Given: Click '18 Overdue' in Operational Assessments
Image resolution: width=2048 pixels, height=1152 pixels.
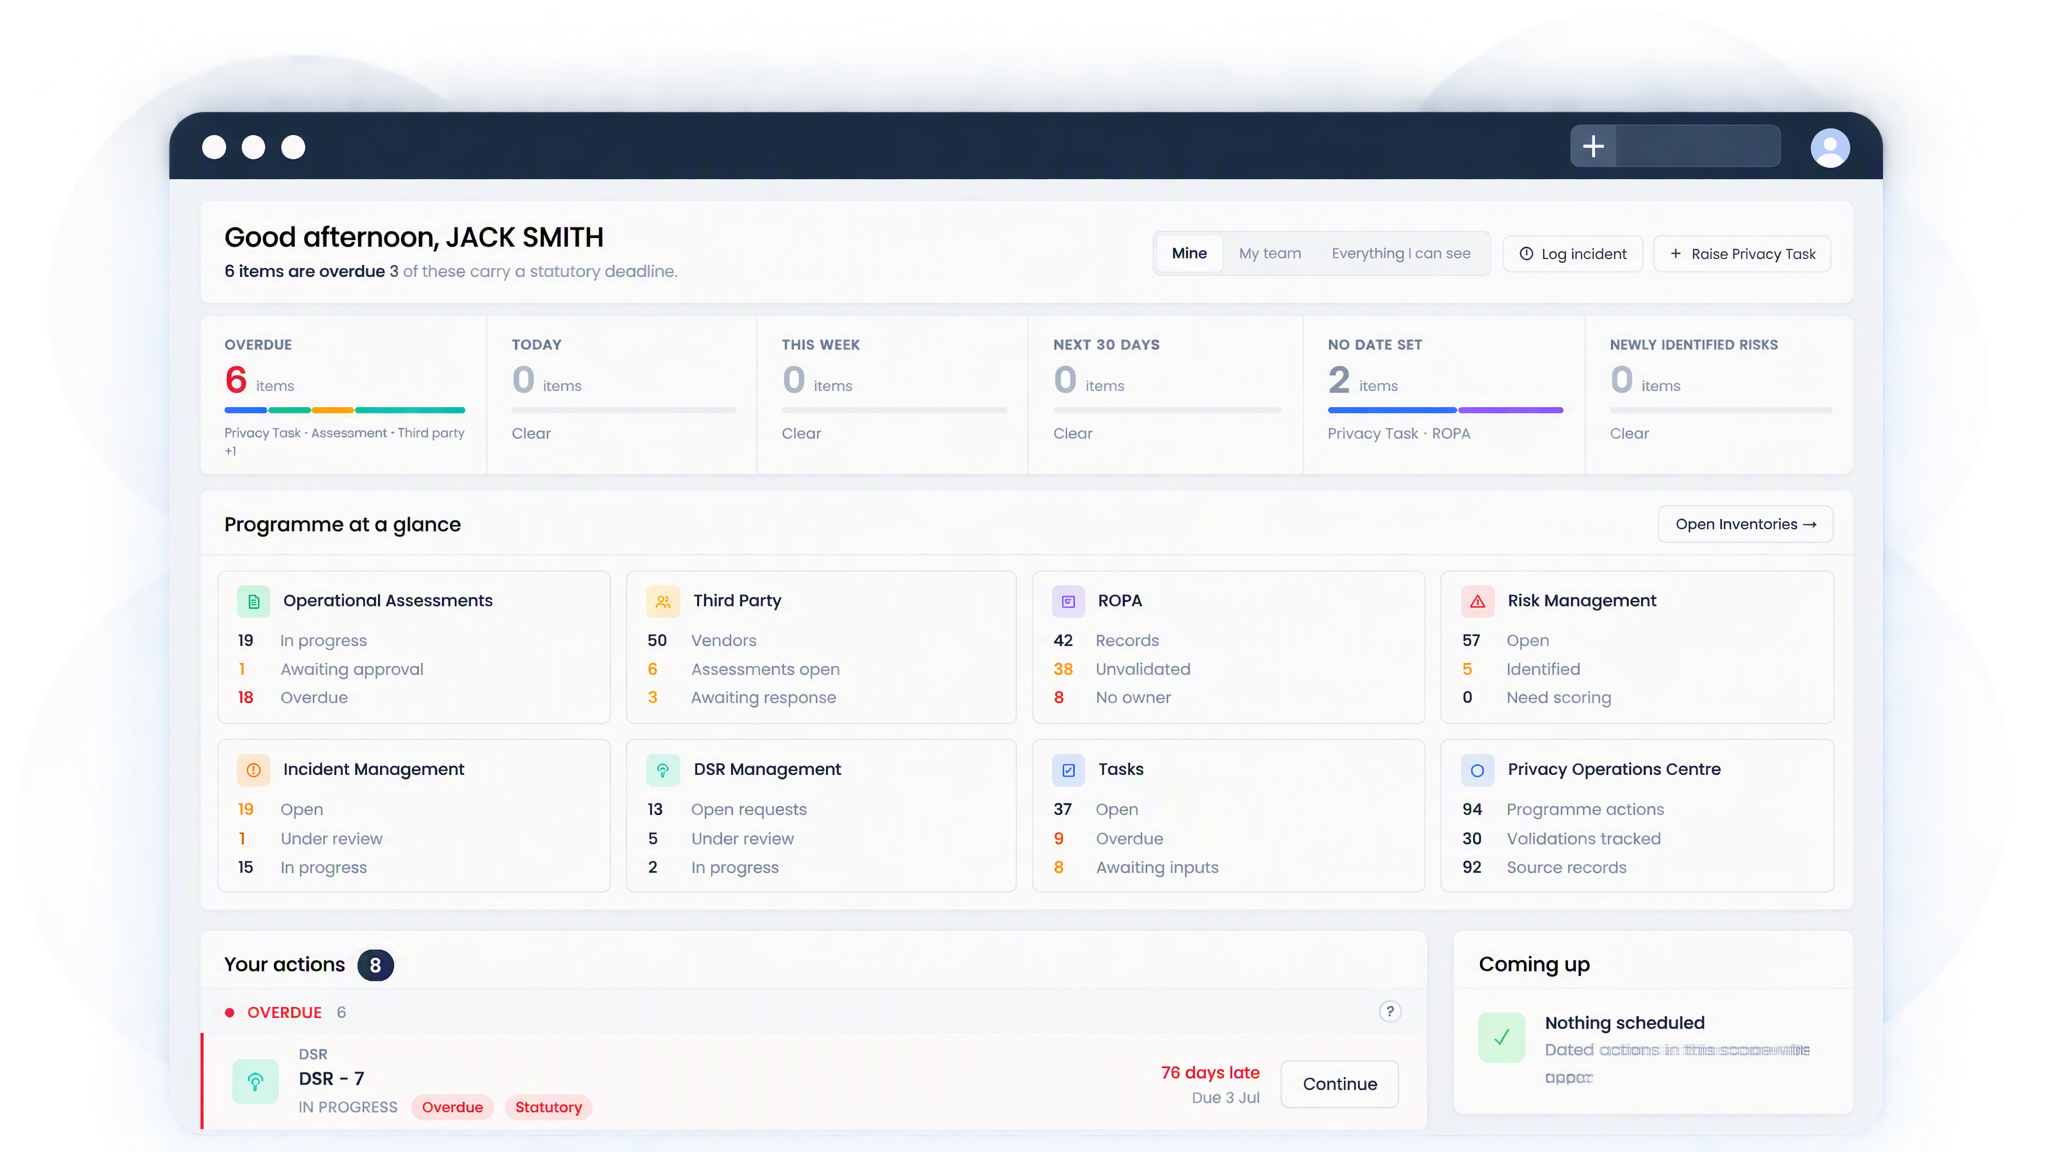Looking at the screenshot, I should (x=293, y=697).
